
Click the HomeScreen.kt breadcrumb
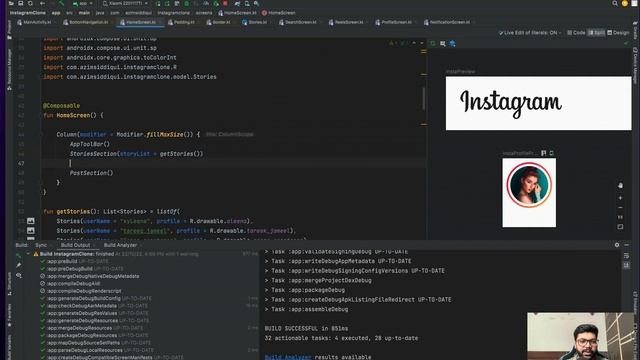[x=237, y=13]
